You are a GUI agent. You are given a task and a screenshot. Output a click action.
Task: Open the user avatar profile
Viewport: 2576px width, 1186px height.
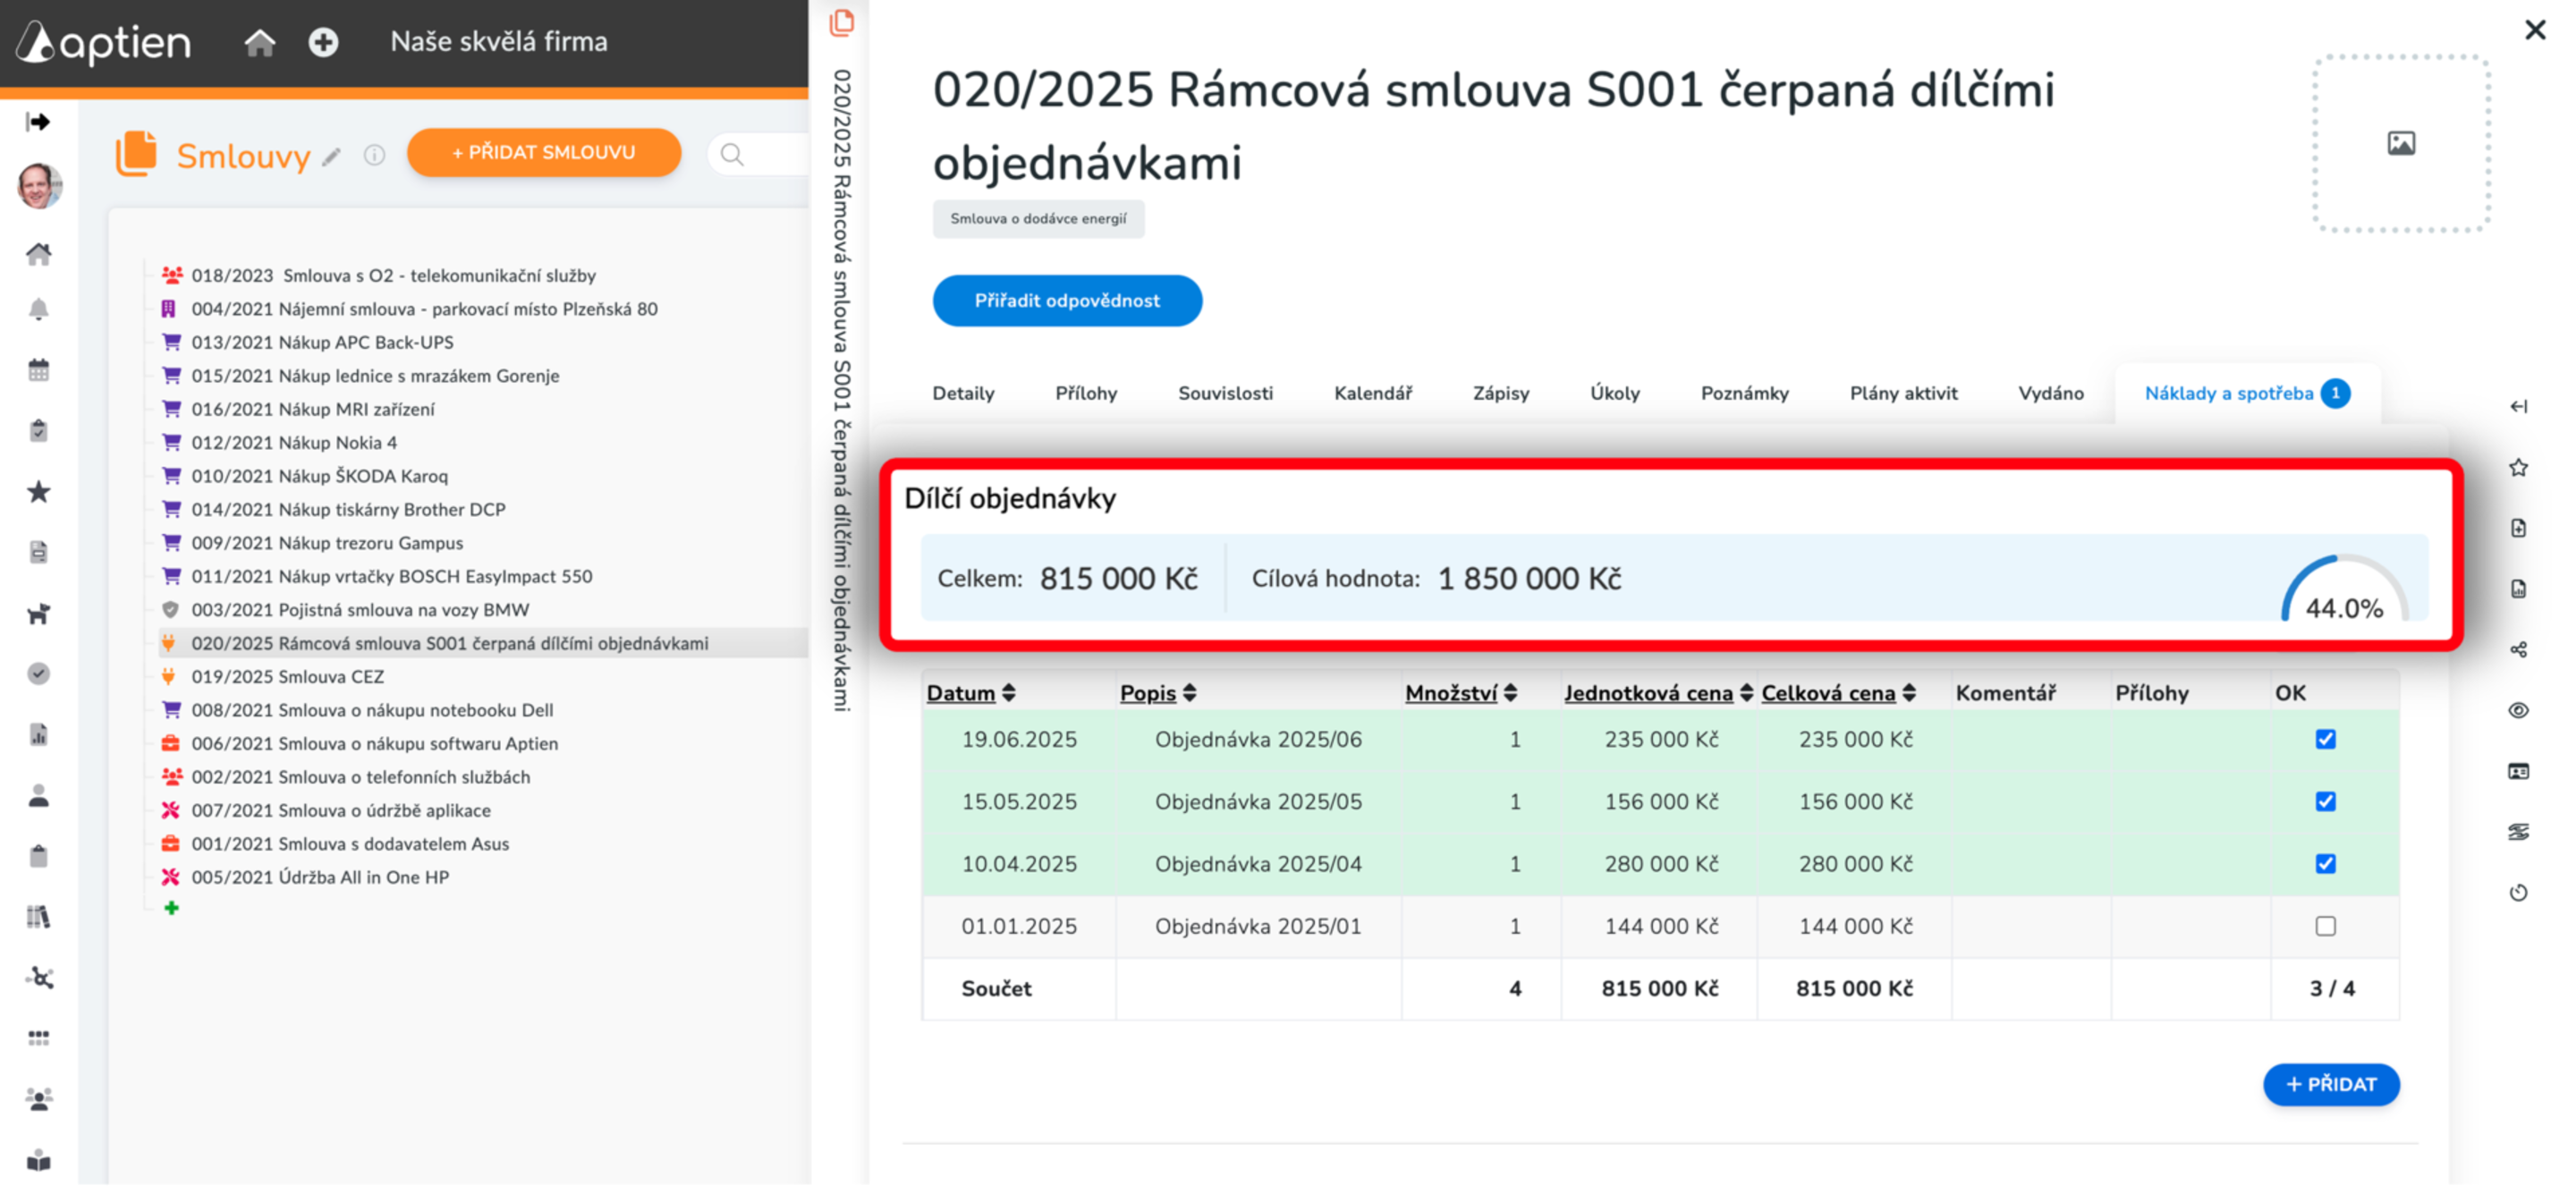point(40,186)
